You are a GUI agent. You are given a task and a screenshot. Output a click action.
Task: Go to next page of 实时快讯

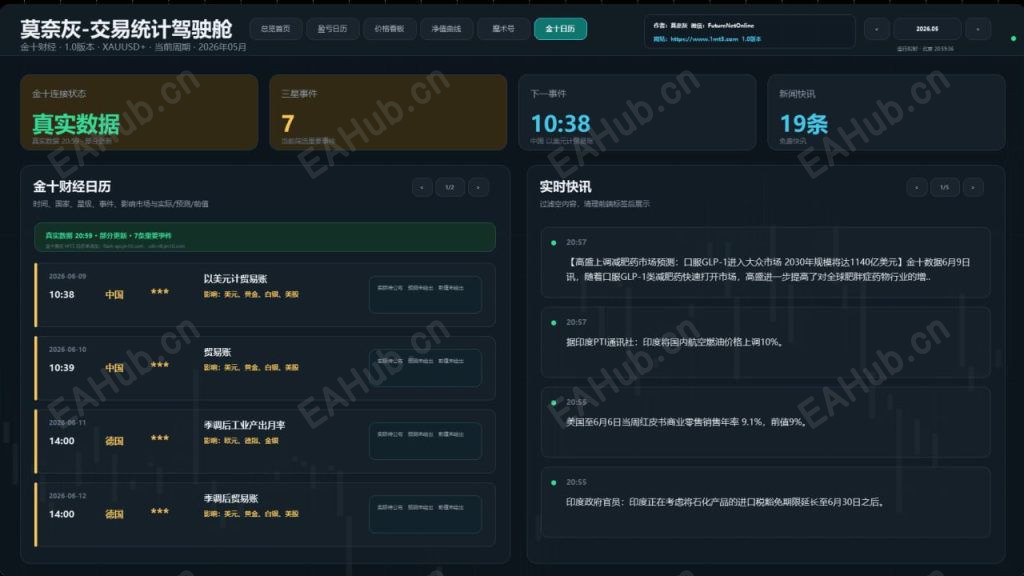point(972,187)
